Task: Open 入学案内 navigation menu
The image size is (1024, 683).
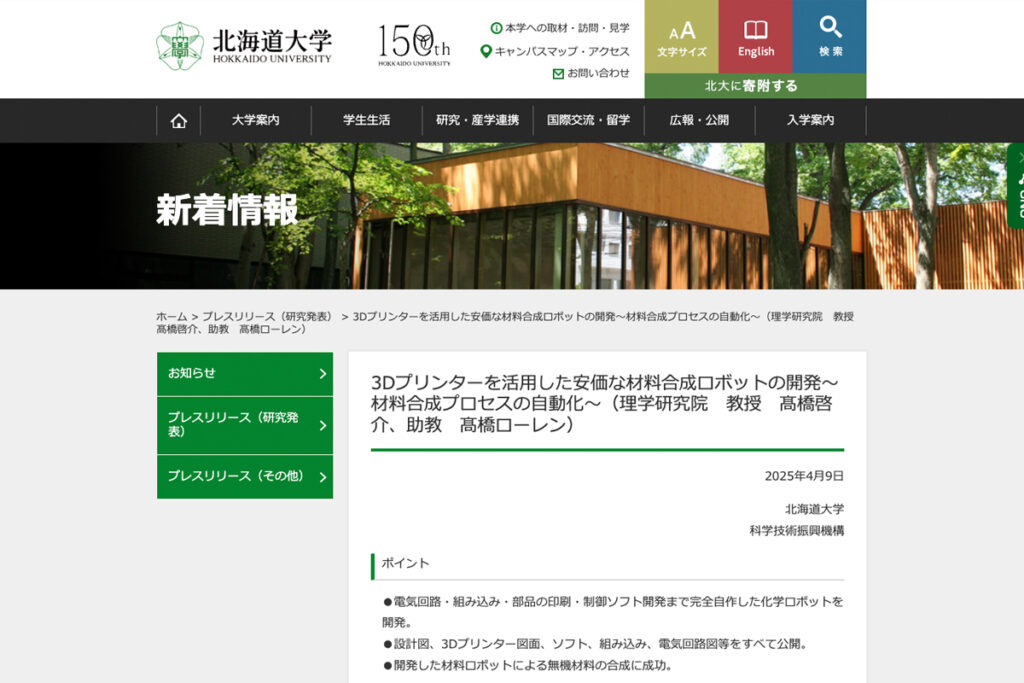Action: point(810,121)
